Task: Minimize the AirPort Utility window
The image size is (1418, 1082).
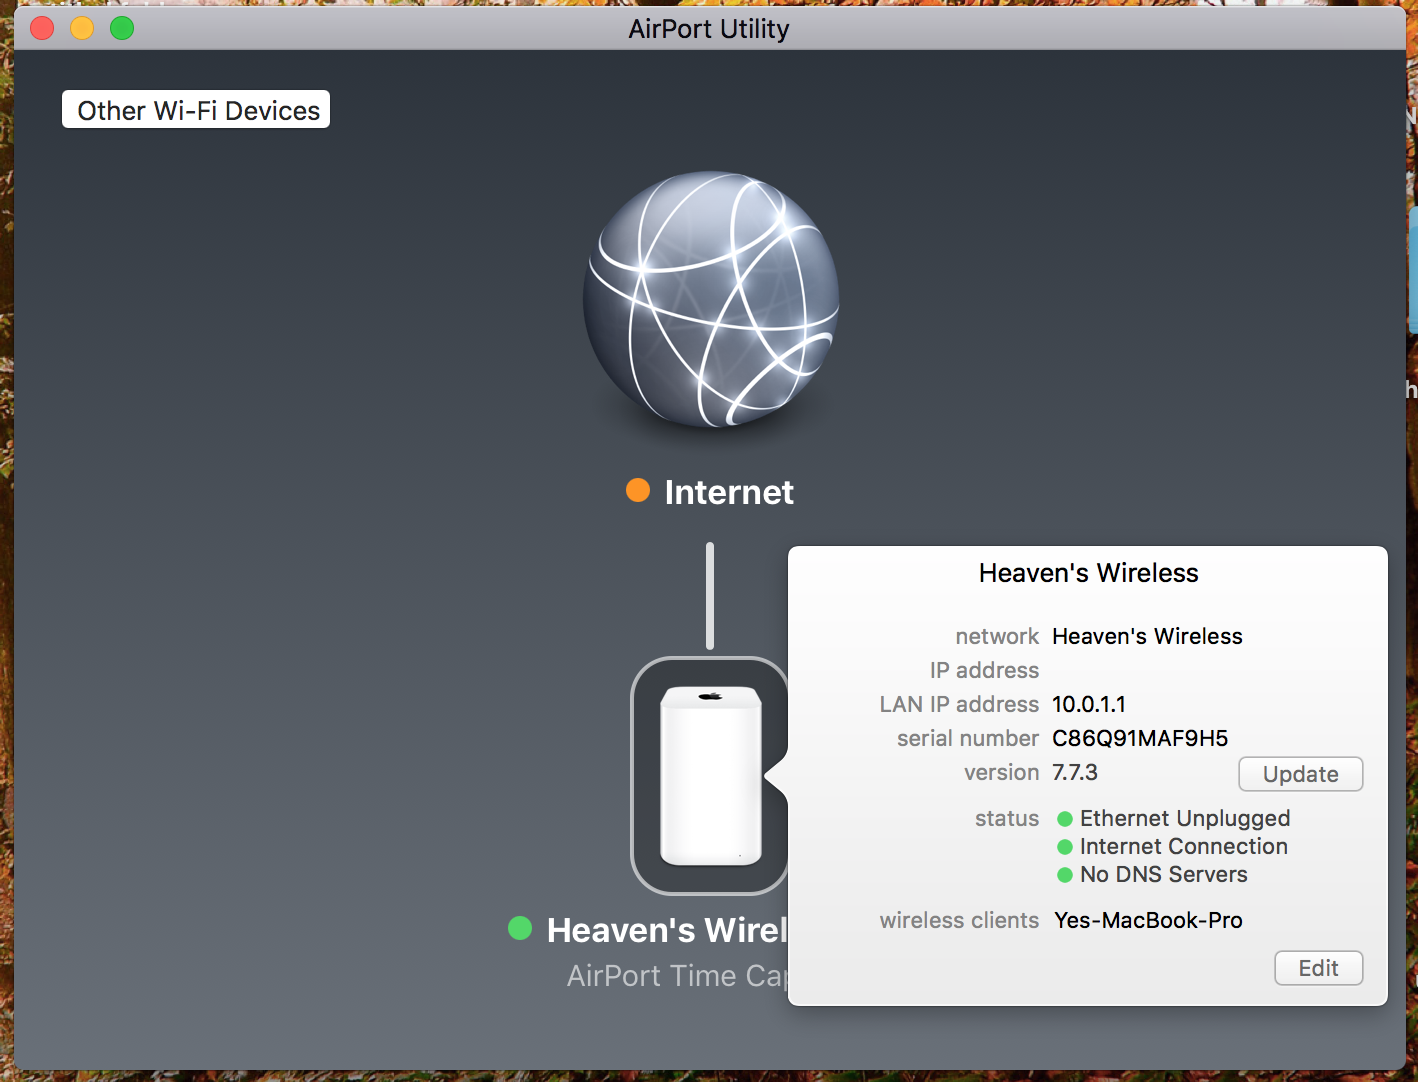Action: [x=82, y=28]
